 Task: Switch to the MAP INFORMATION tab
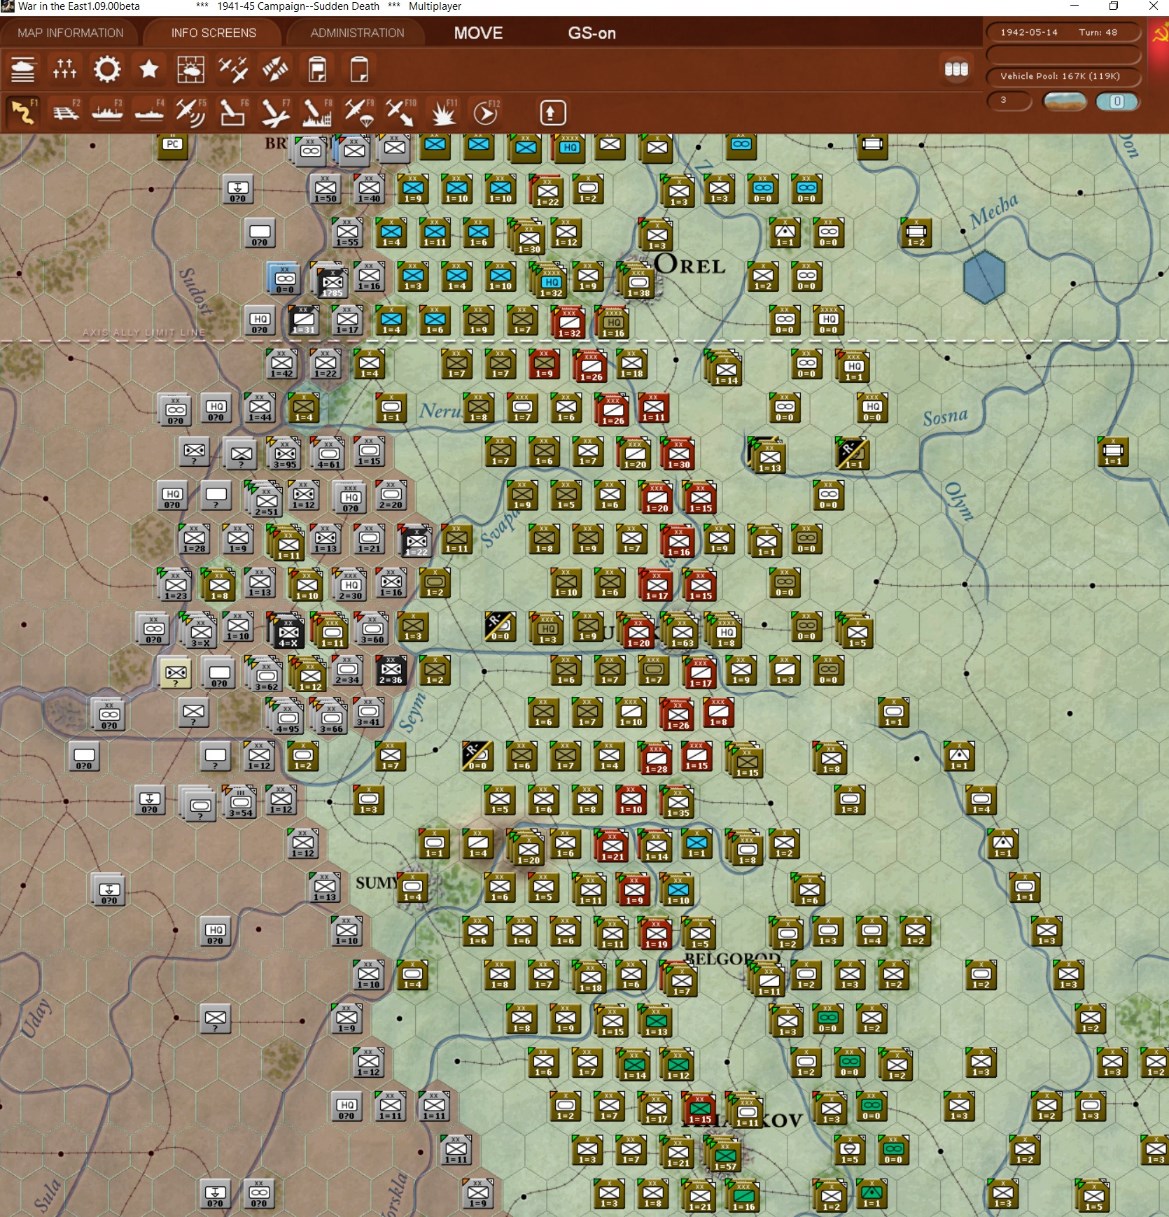pos(70,33)
